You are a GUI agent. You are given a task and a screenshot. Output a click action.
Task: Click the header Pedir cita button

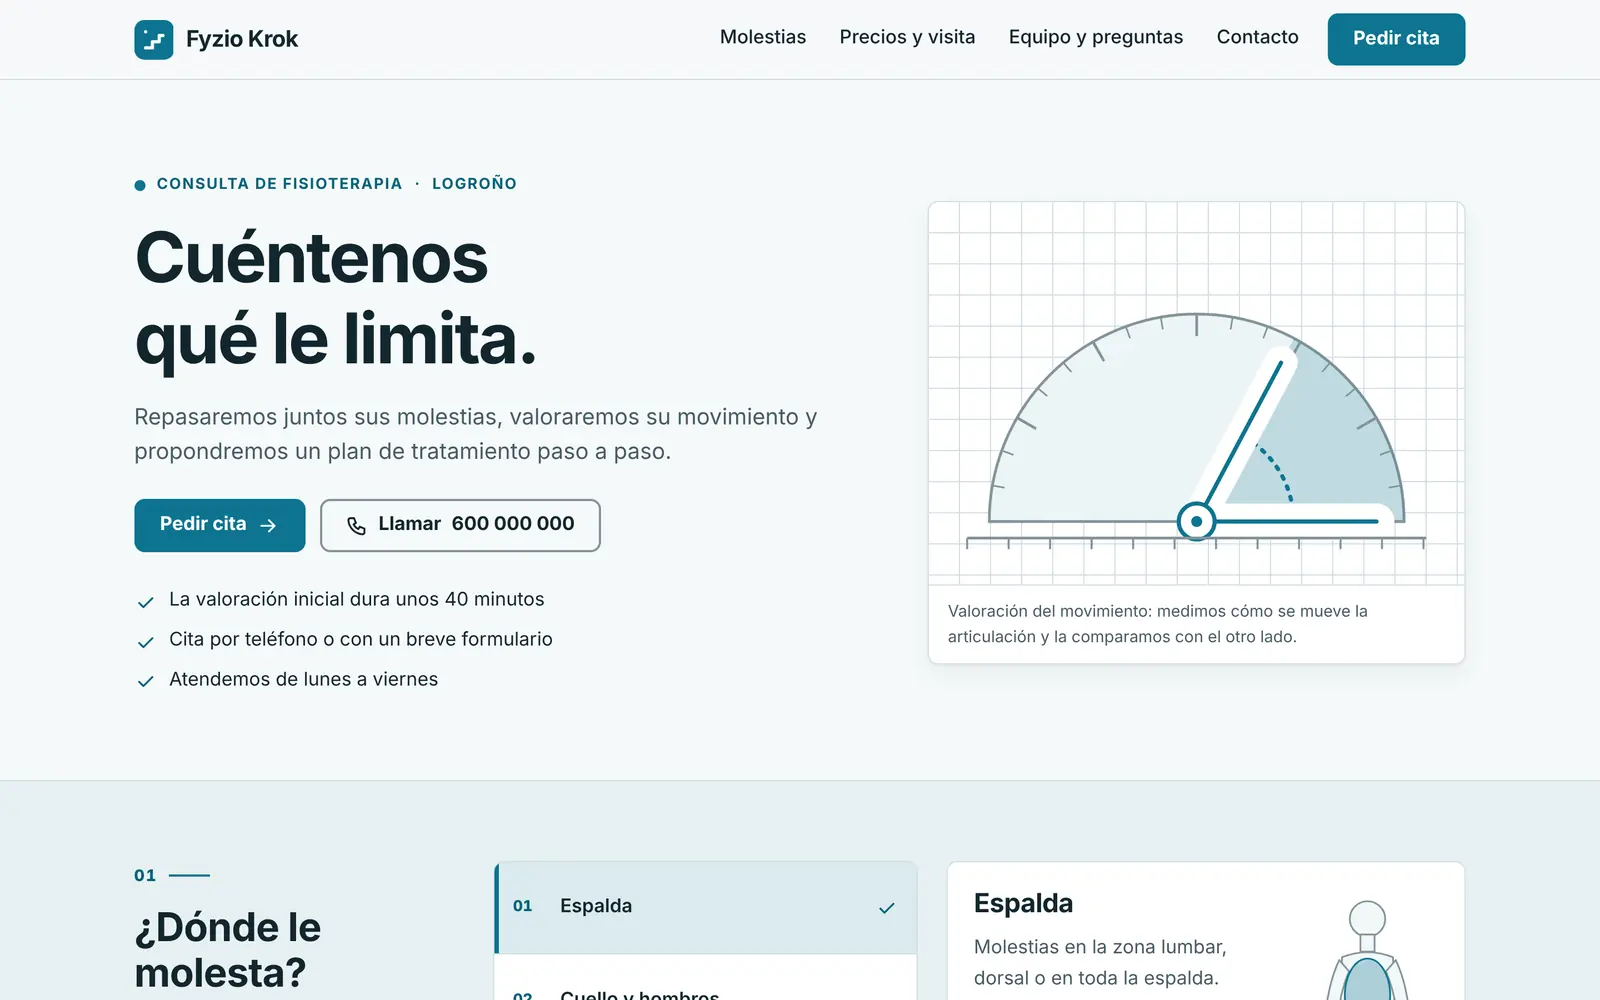pyautogui.click(x=1396, y=39)
